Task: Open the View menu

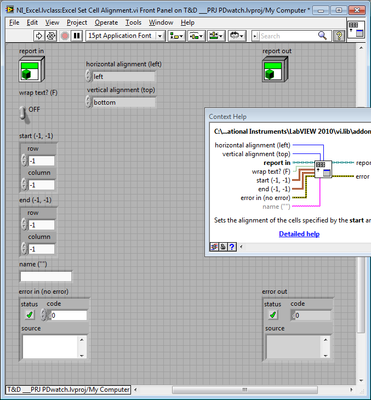Action: (x=52, y=23)
